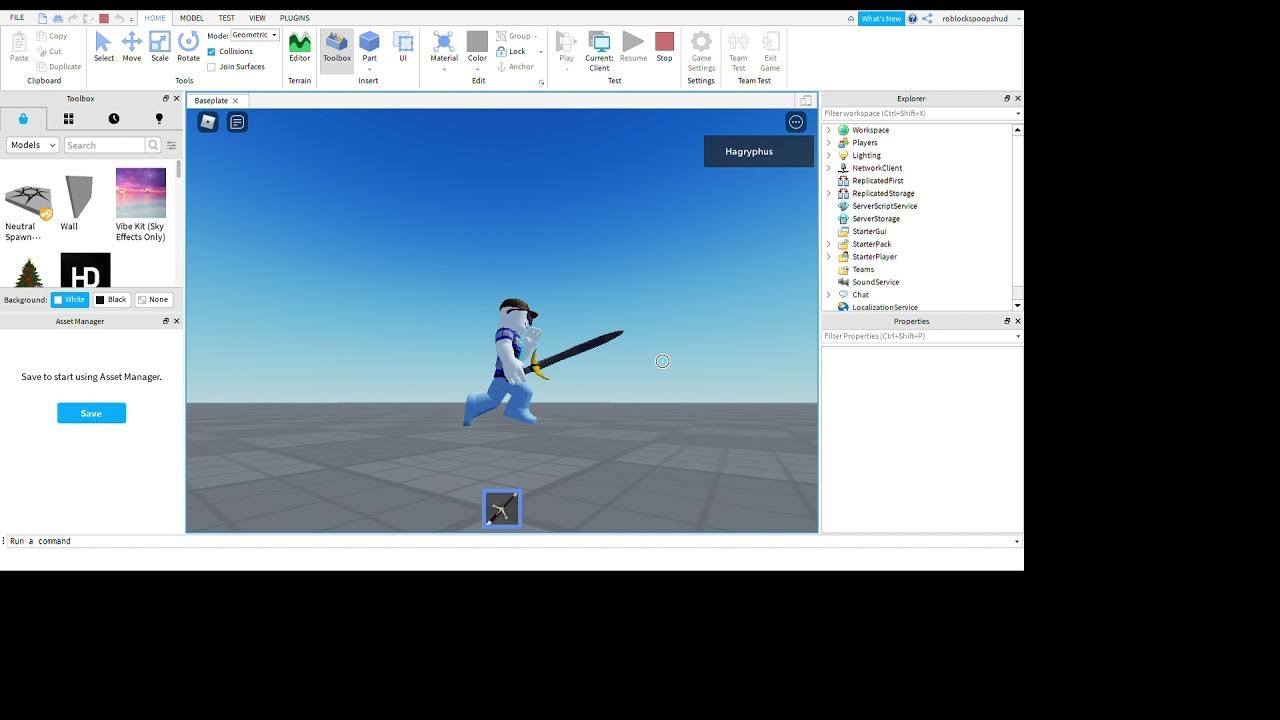The image size is (1280, 720).
Task: Click the blue Save button
Action: pos(91,413)
